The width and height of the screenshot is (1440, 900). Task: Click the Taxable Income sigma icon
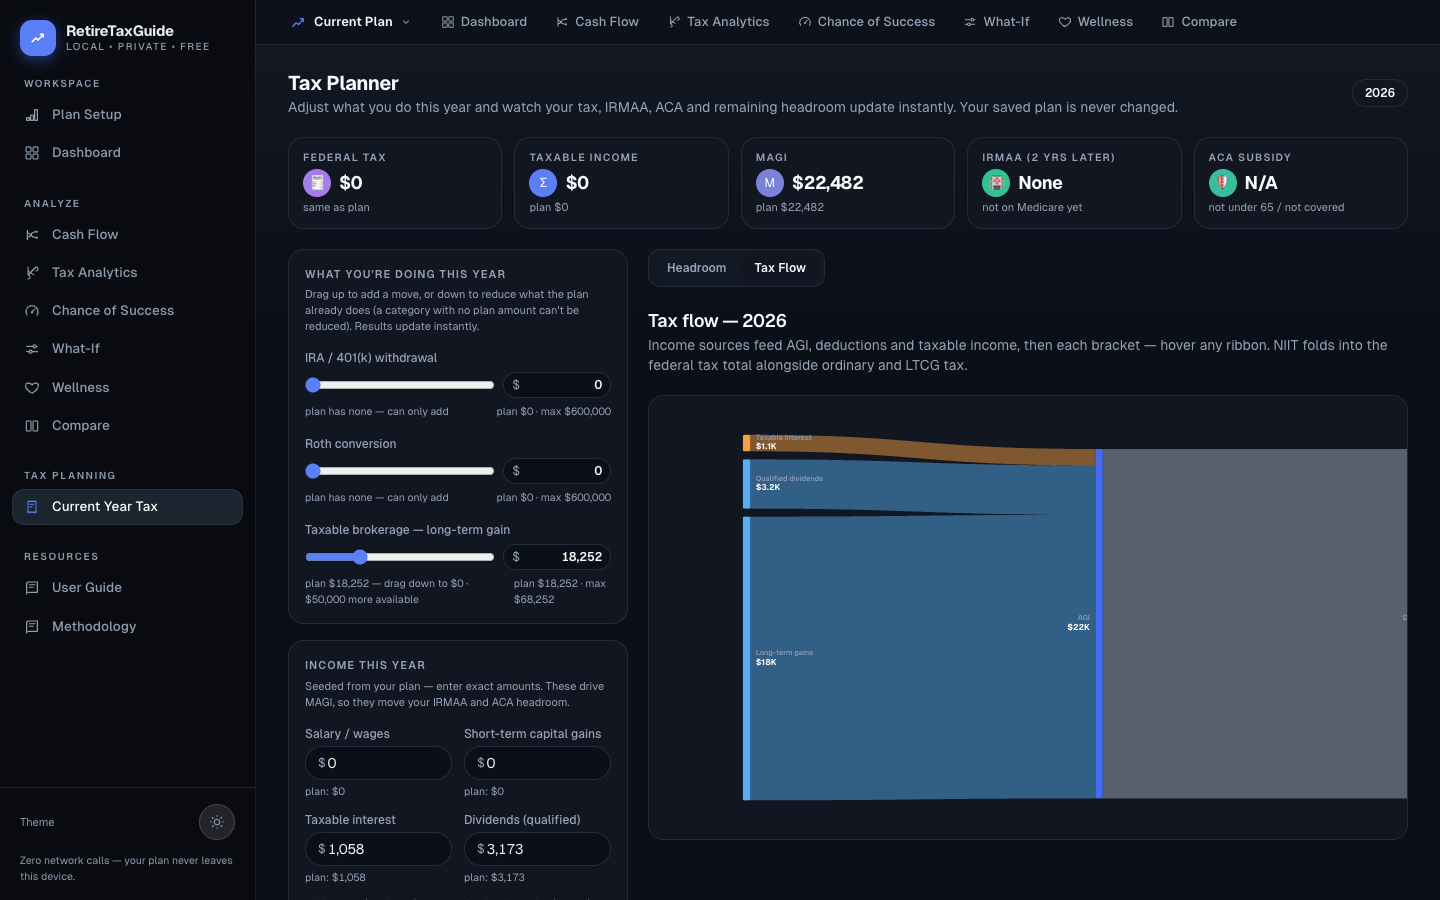pyautogui.click(x=543, y=183)
